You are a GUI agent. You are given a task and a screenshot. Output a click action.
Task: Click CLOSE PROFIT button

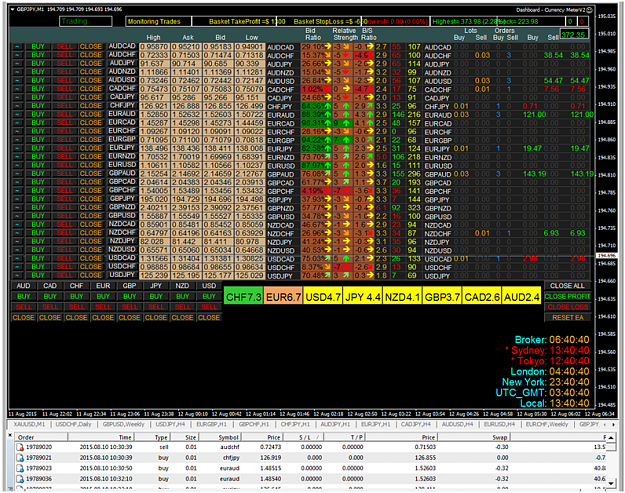click(x=567, y=297)
